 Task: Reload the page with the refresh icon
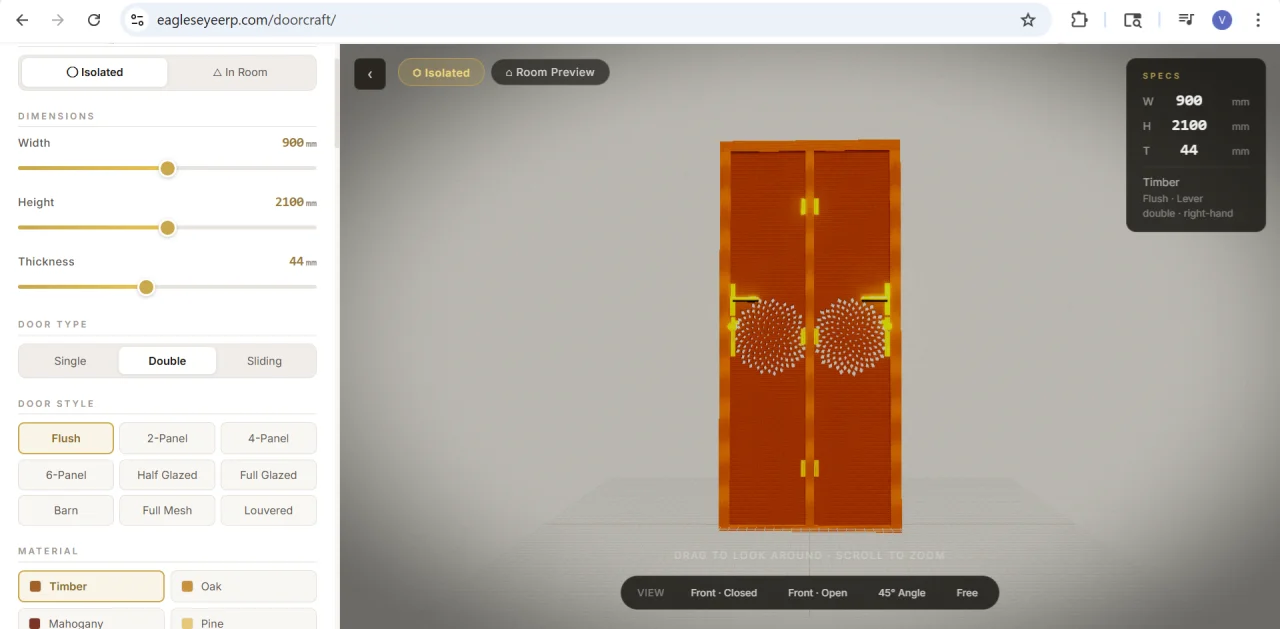pos(94,20)
